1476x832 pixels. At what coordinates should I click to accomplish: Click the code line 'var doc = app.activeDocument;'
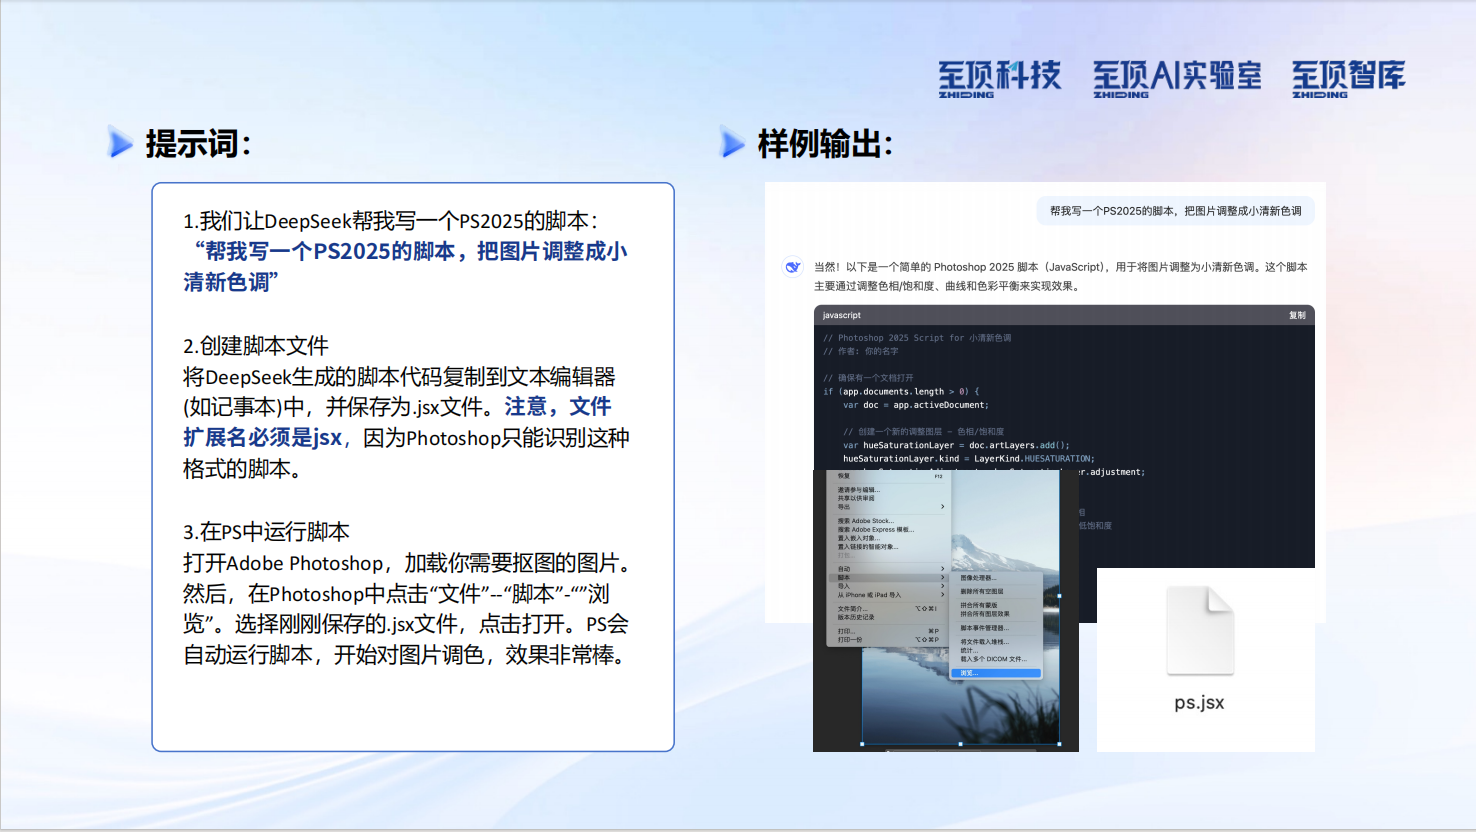915,405
